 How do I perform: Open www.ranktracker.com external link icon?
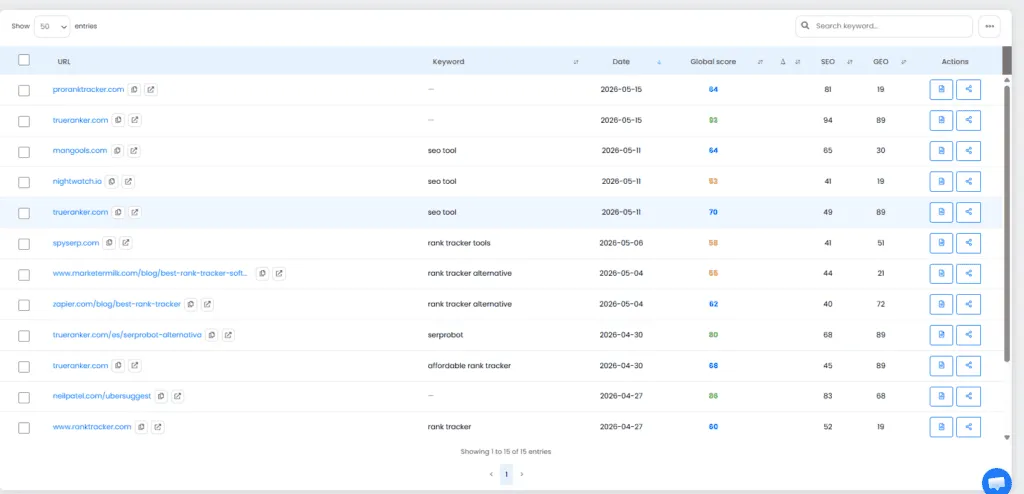tap(157, 427)
